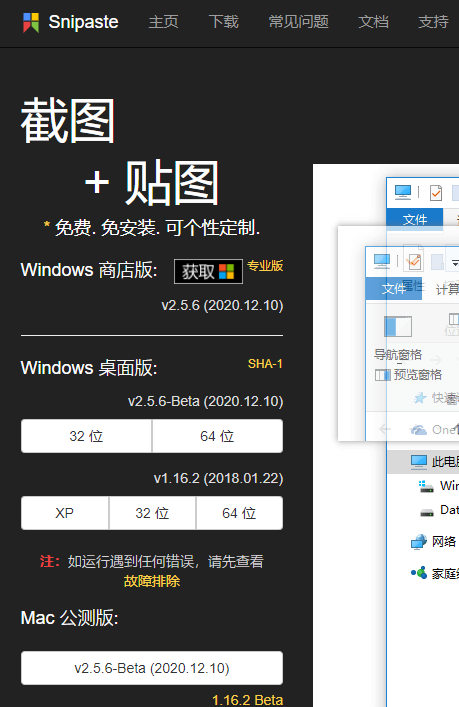Click checkmark properties icon in back Explorer title bar
459x707 pixels.
[x=436, y=193]
